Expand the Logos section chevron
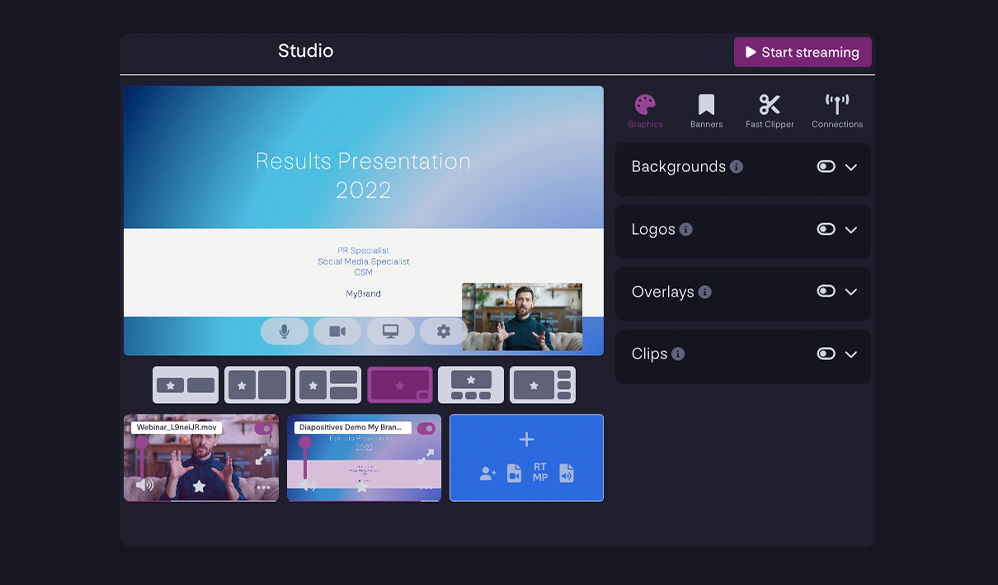Image resolution: width=998 pixels, height=585 pixels. pyautogui.click(x=851, y=230)
